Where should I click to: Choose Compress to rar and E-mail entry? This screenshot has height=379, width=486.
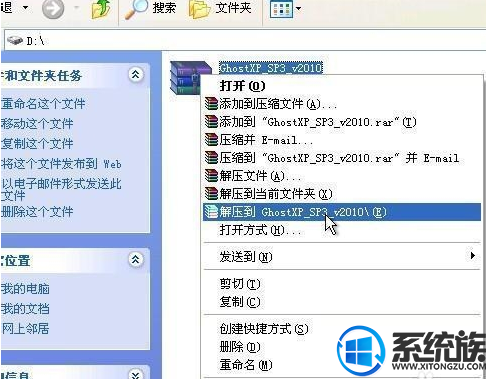tap(342, 158)
